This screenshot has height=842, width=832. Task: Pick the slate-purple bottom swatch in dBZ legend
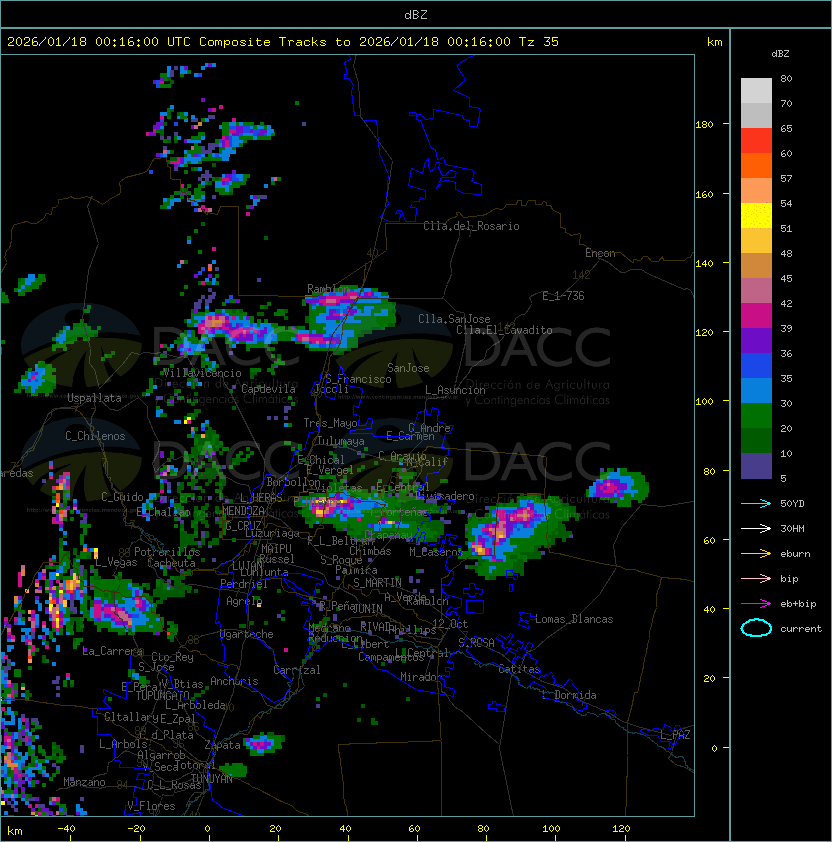click(756, 466)
